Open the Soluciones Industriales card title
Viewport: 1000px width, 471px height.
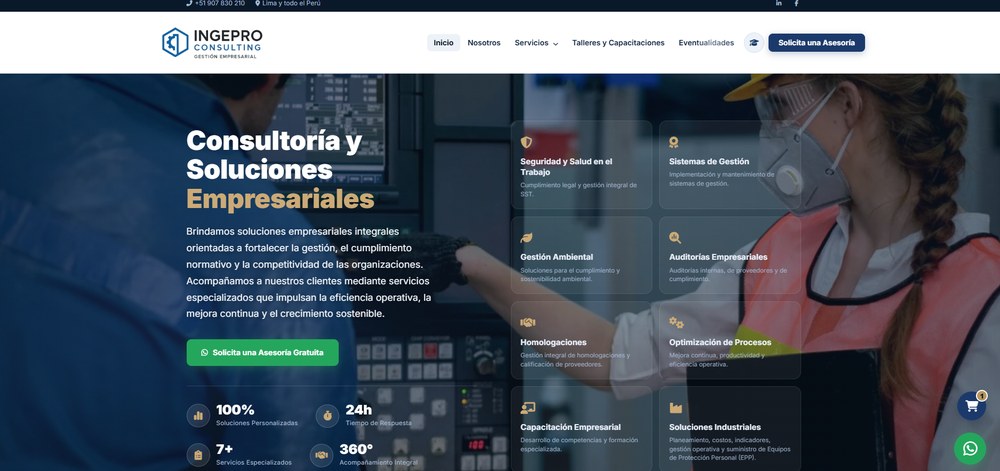(715, 427)
